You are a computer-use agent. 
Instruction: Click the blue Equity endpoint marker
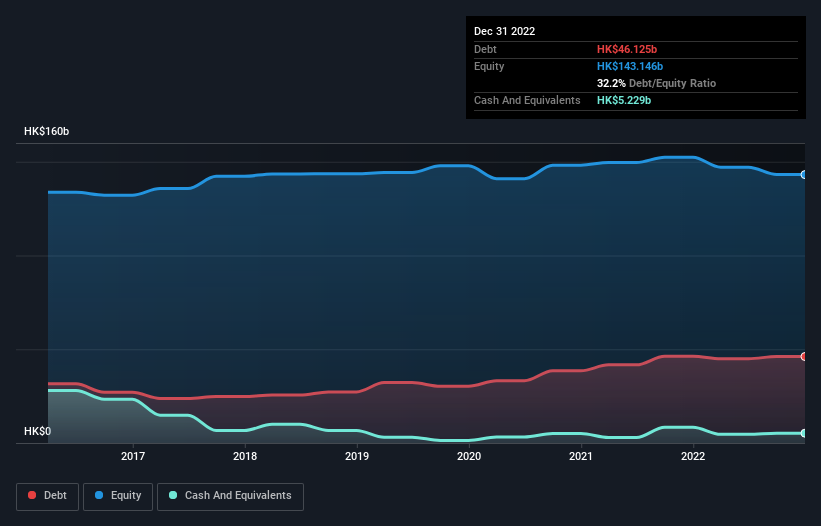point(804,175)
